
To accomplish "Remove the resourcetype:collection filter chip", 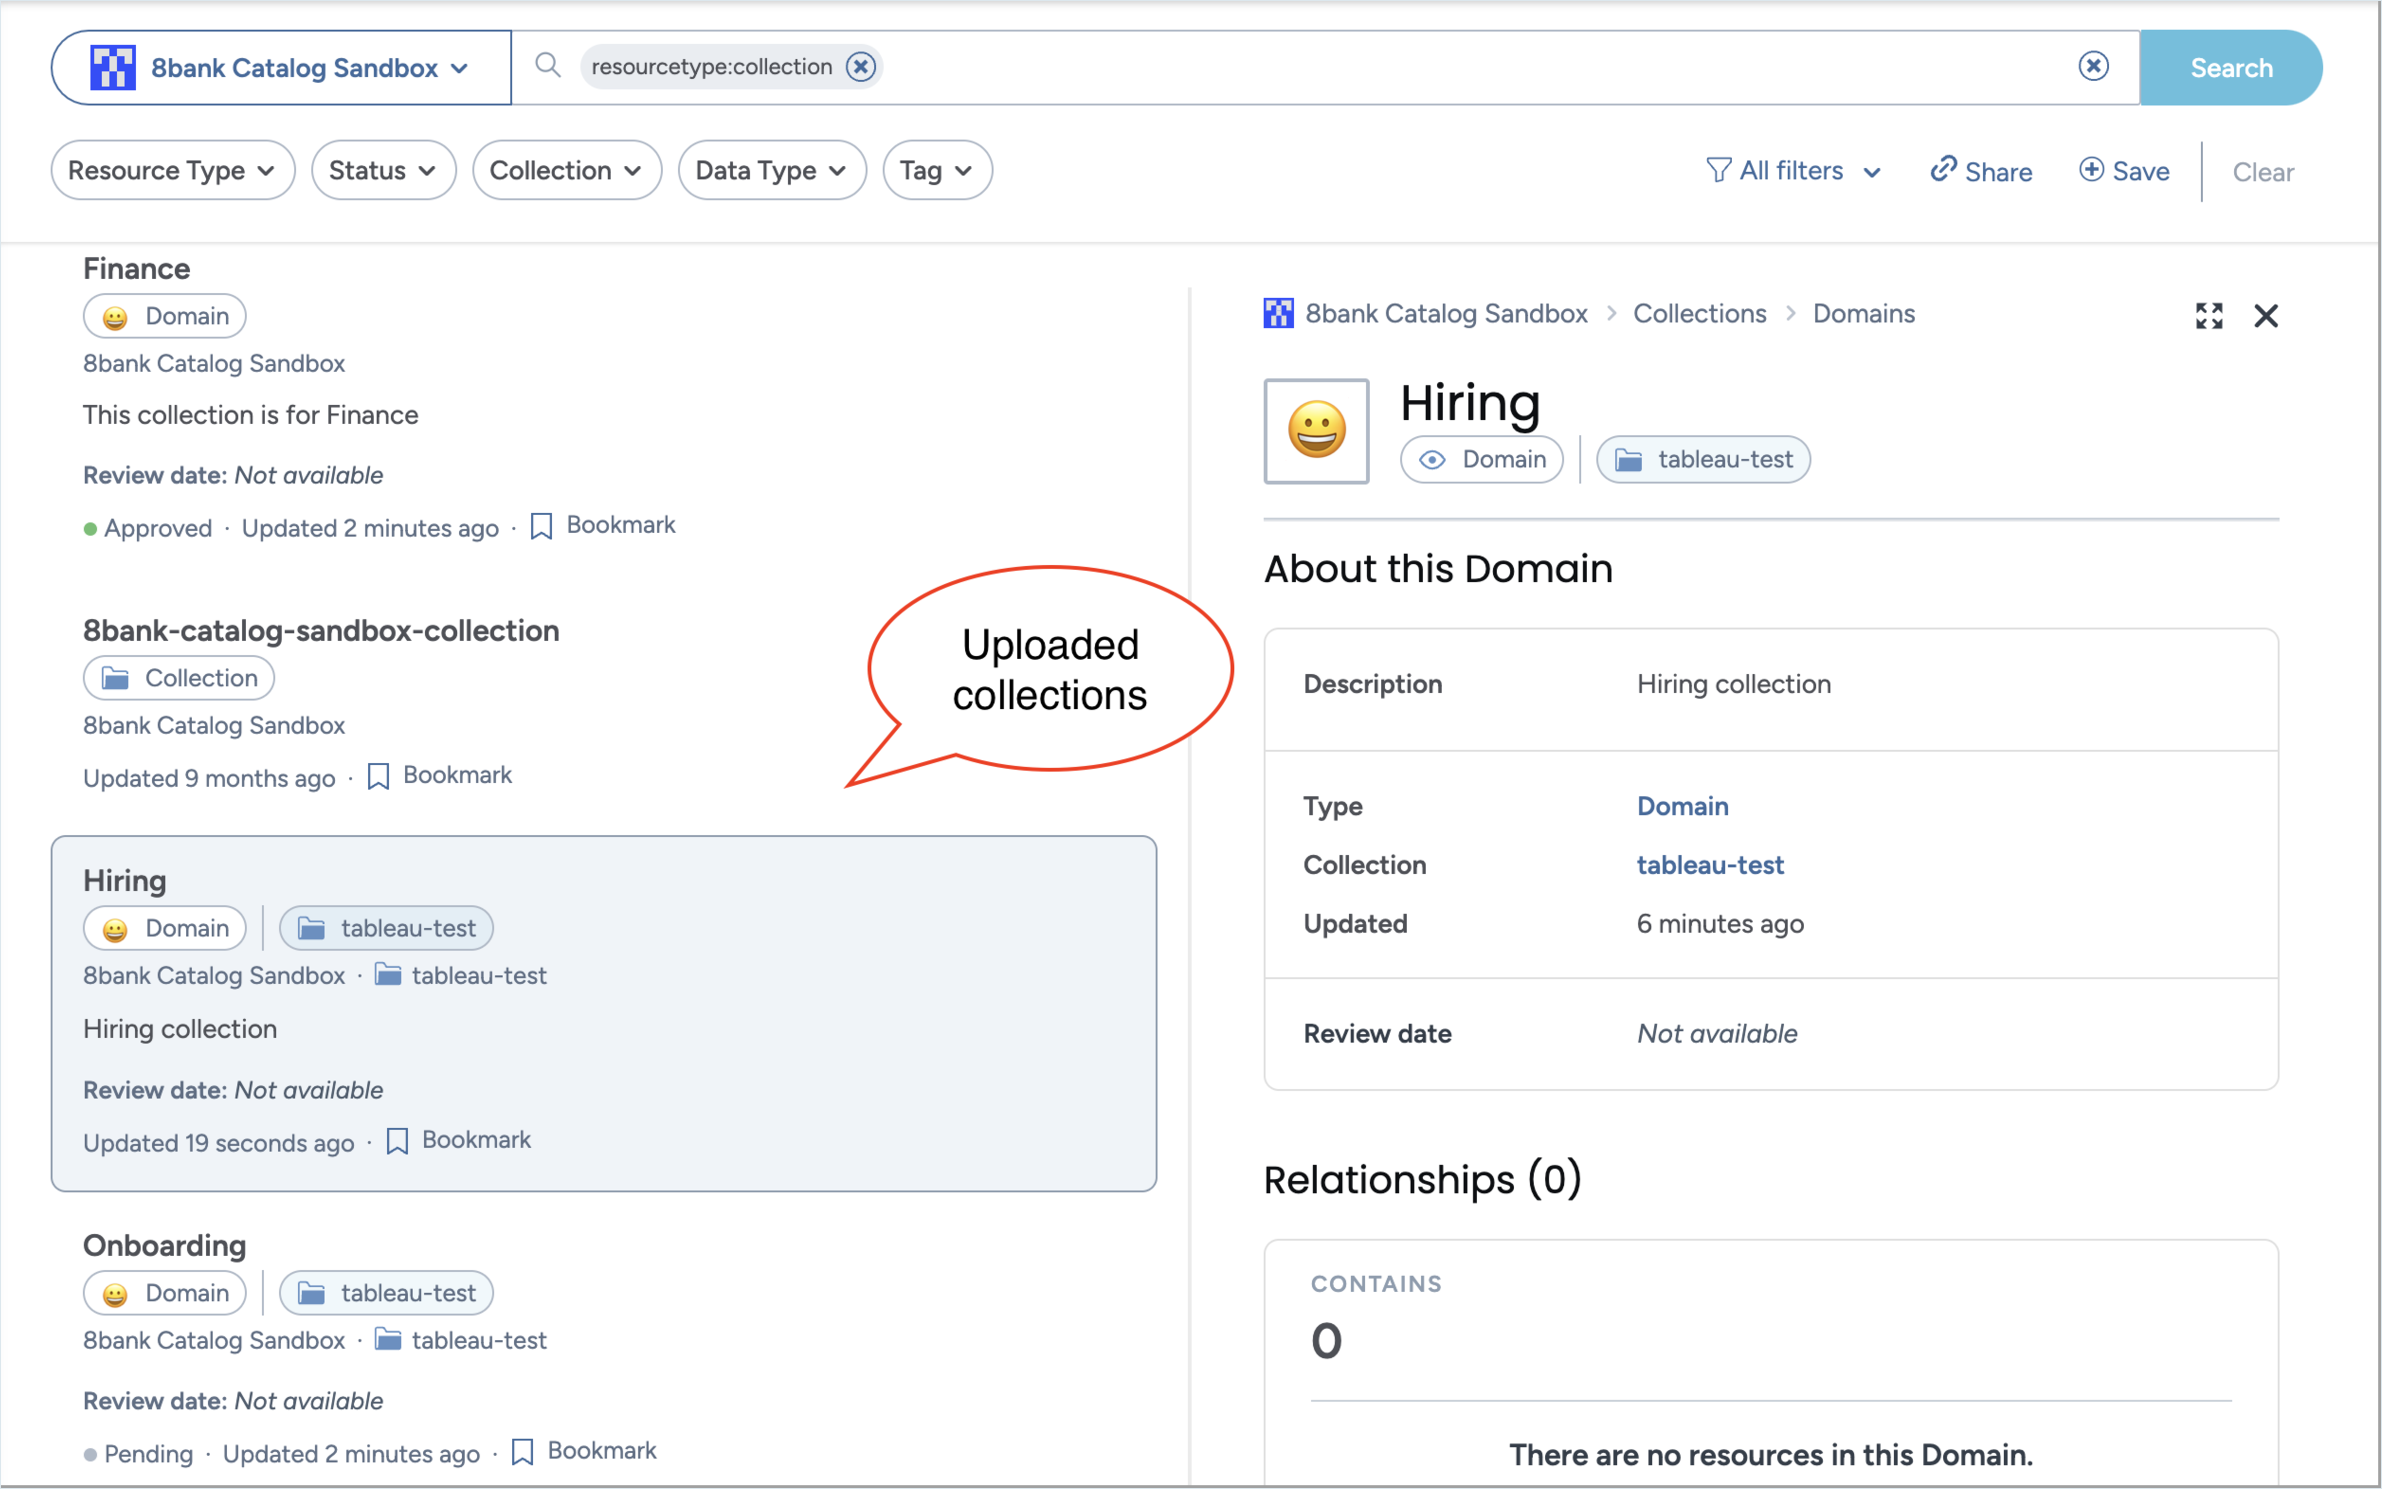I will [x=860, y=67].
